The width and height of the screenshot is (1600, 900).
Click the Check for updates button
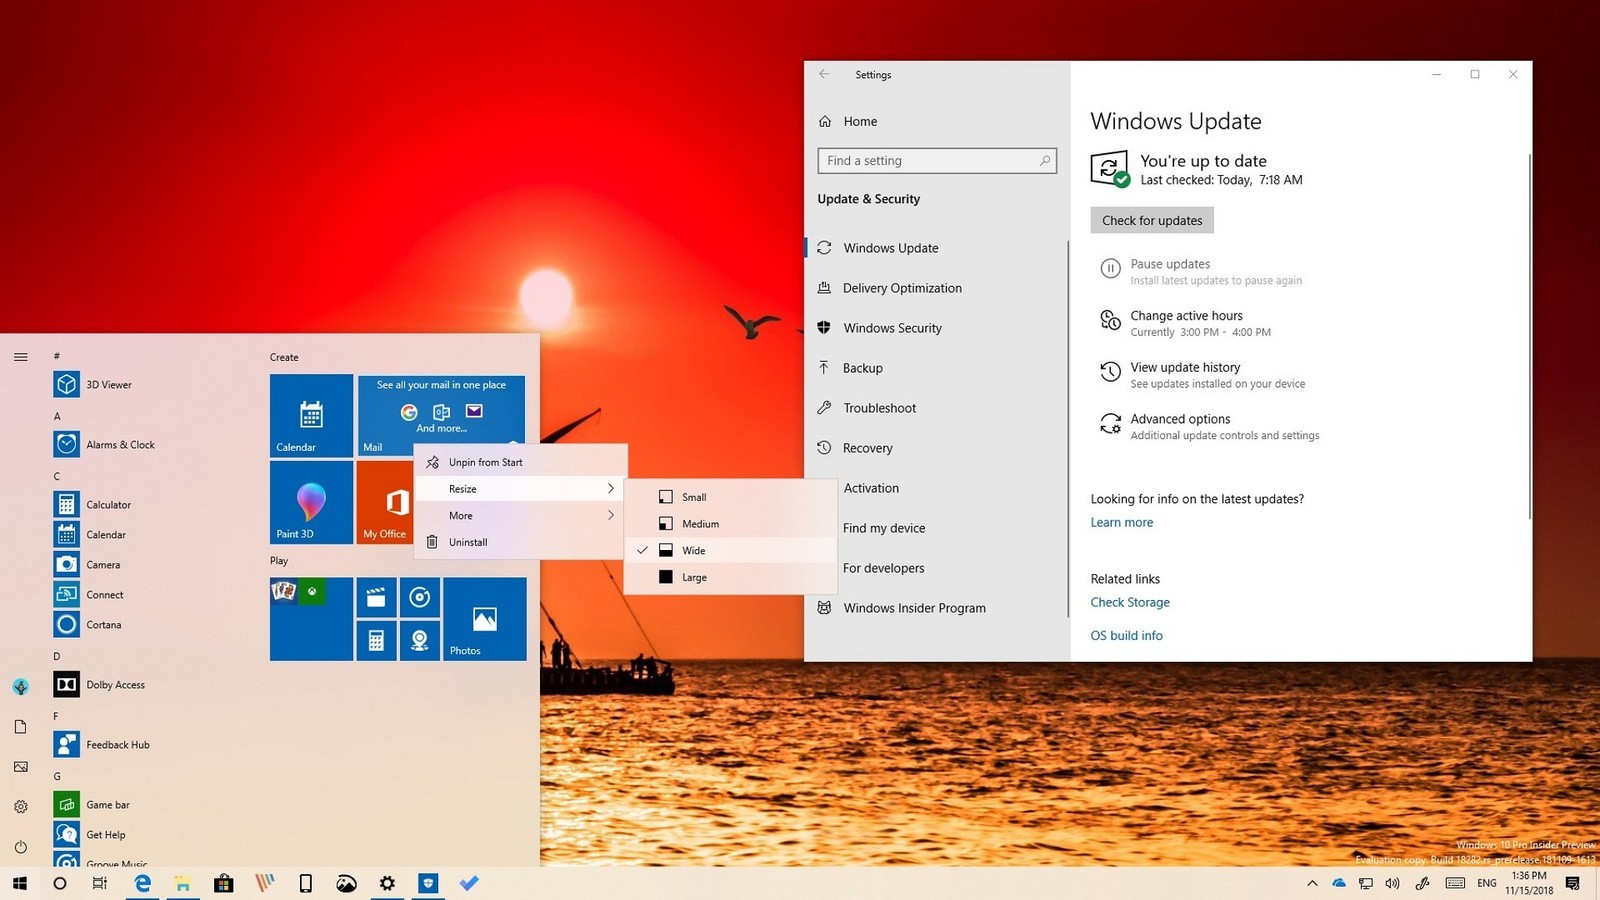coord(1152,221)
